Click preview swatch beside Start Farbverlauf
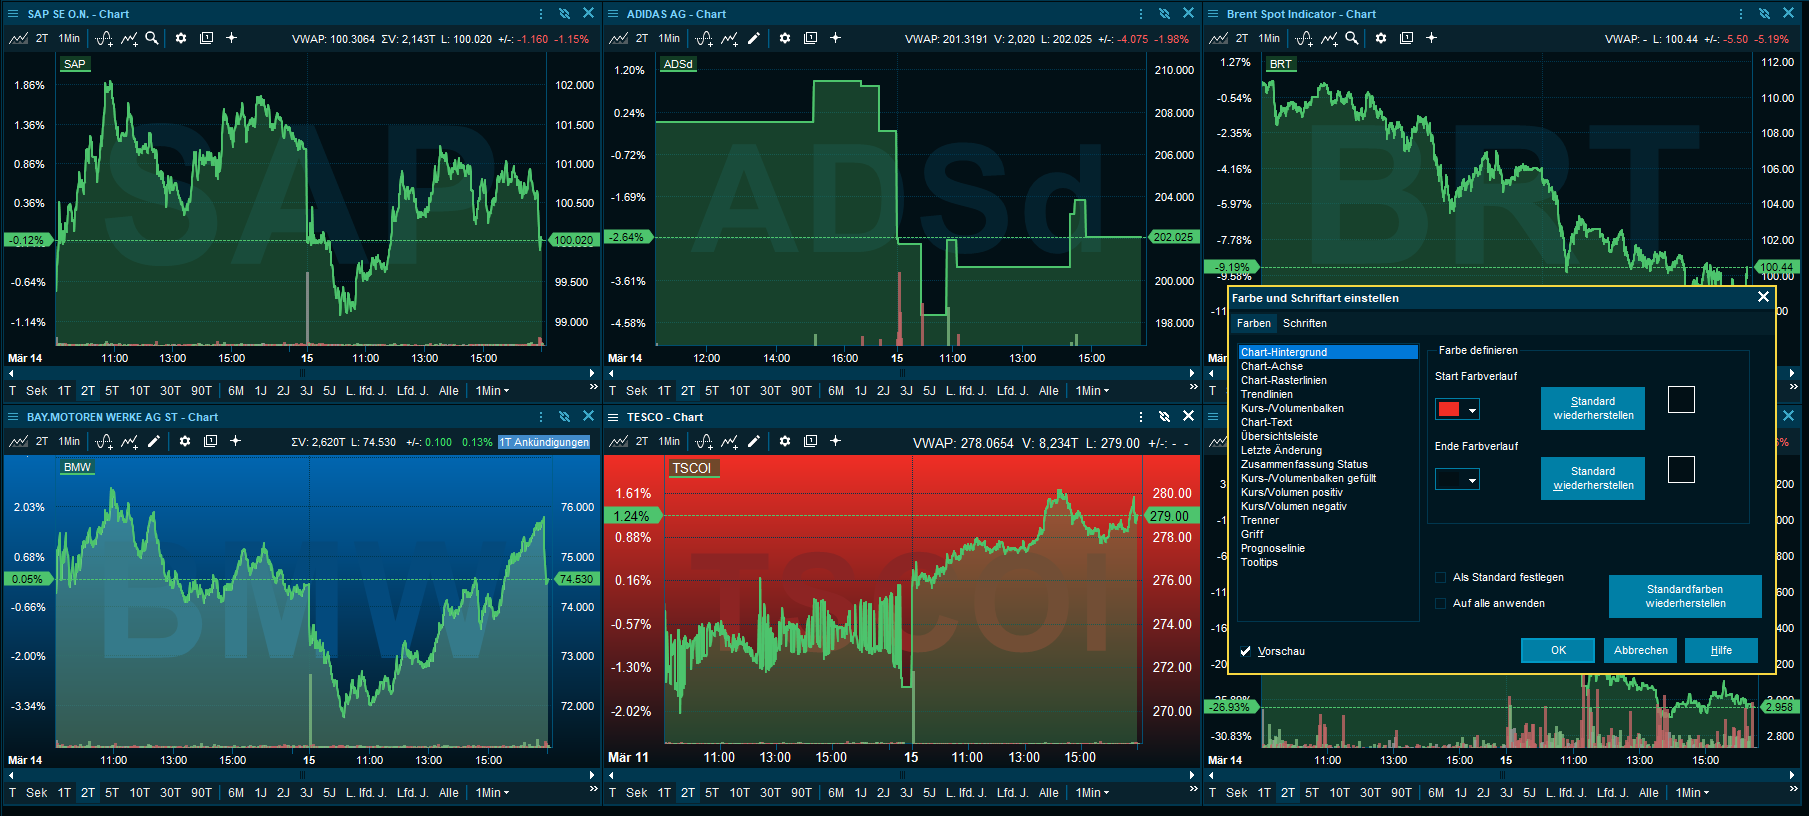Image resolution: width=1809 pixels, height=816 pixels. 1681,400
